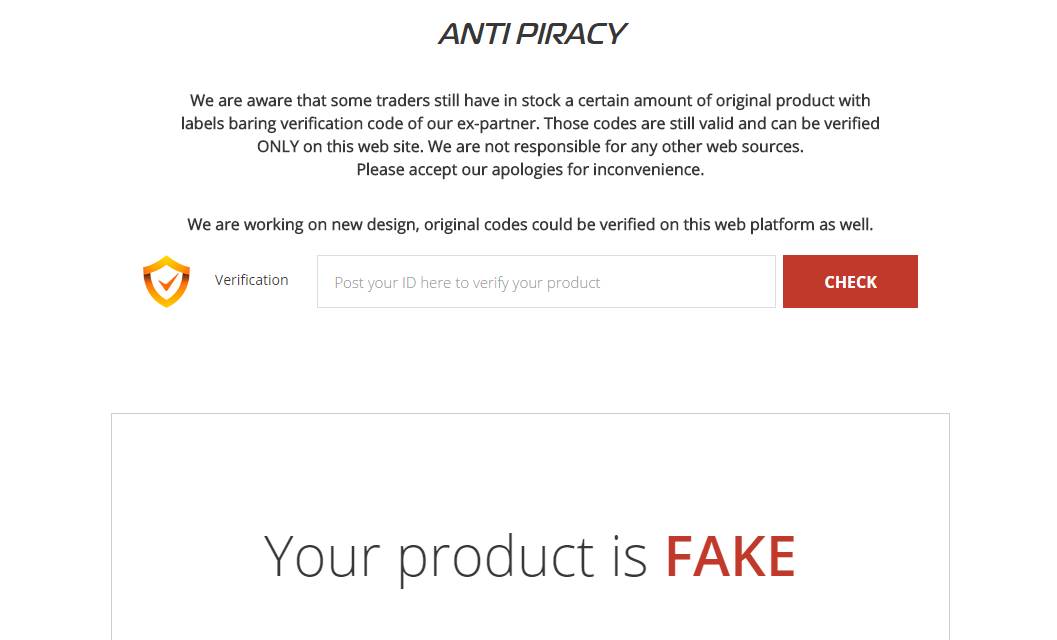This screenshot has width=1057, height=640.
Task: Click the phrase 'We are aware that some traders'
Action: tap(310, 100)
